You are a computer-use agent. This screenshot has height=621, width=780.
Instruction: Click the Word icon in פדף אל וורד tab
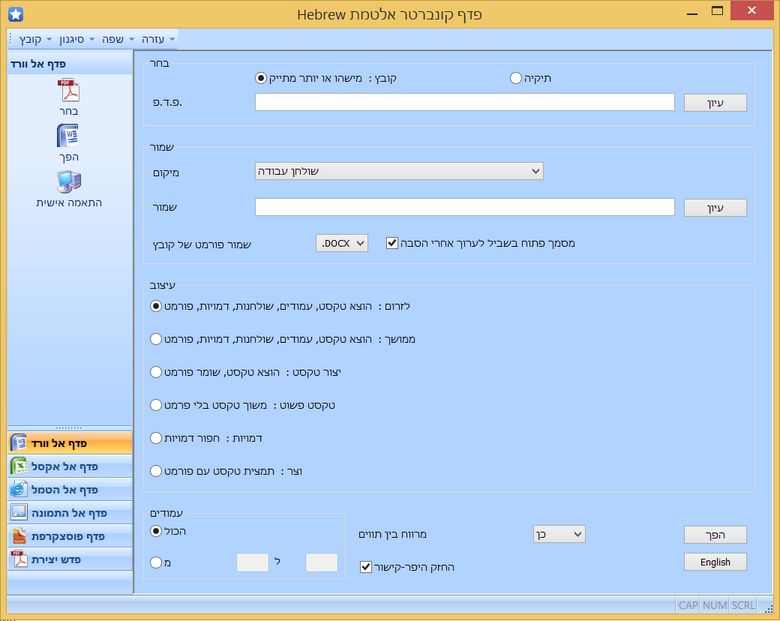(x=19, y=442)
